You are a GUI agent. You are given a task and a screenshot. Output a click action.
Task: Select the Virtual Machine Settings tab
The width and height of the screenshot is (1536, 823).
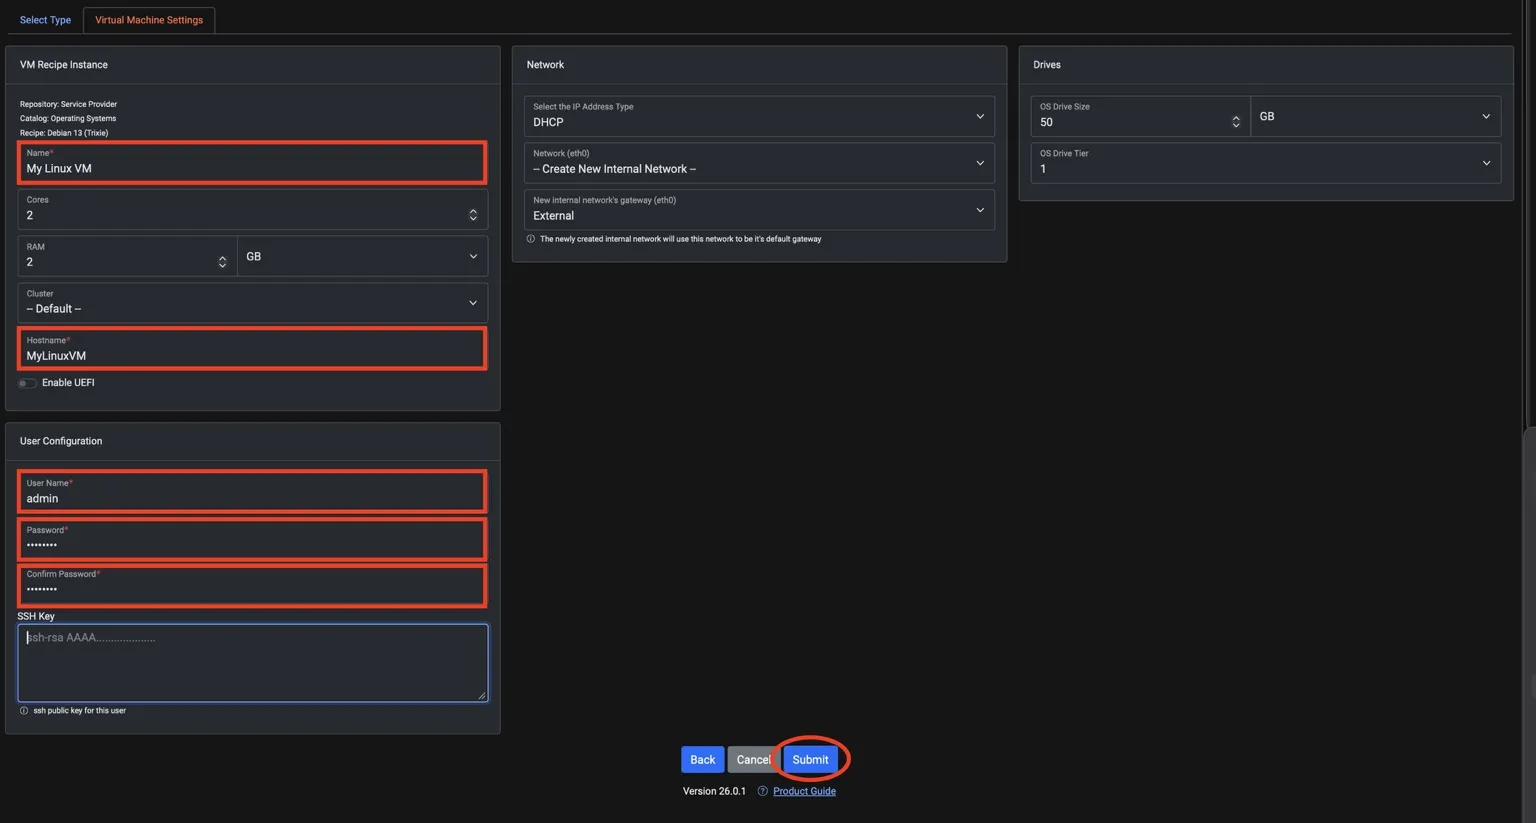click(148, 19)
